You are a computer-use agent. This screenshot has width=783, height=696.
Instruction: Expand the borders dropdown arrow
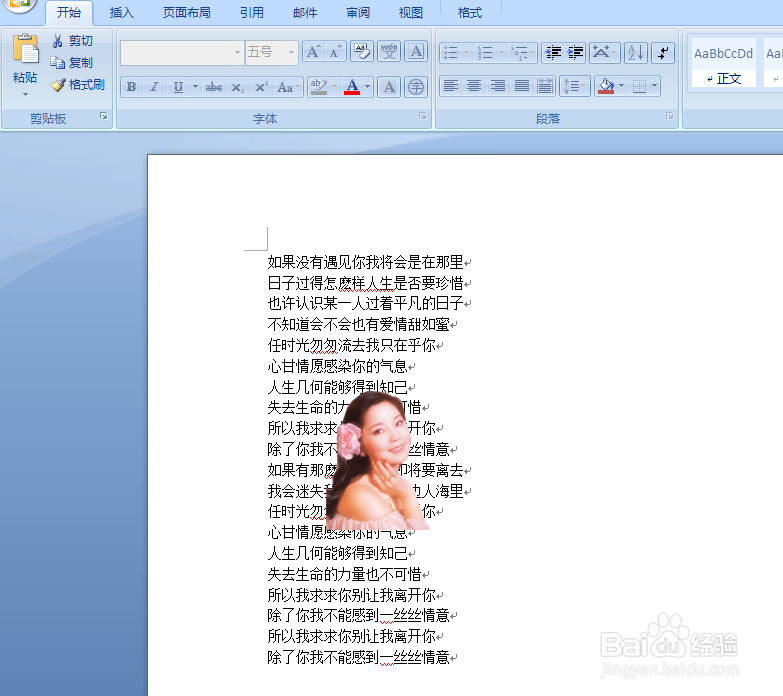[654, 86]
